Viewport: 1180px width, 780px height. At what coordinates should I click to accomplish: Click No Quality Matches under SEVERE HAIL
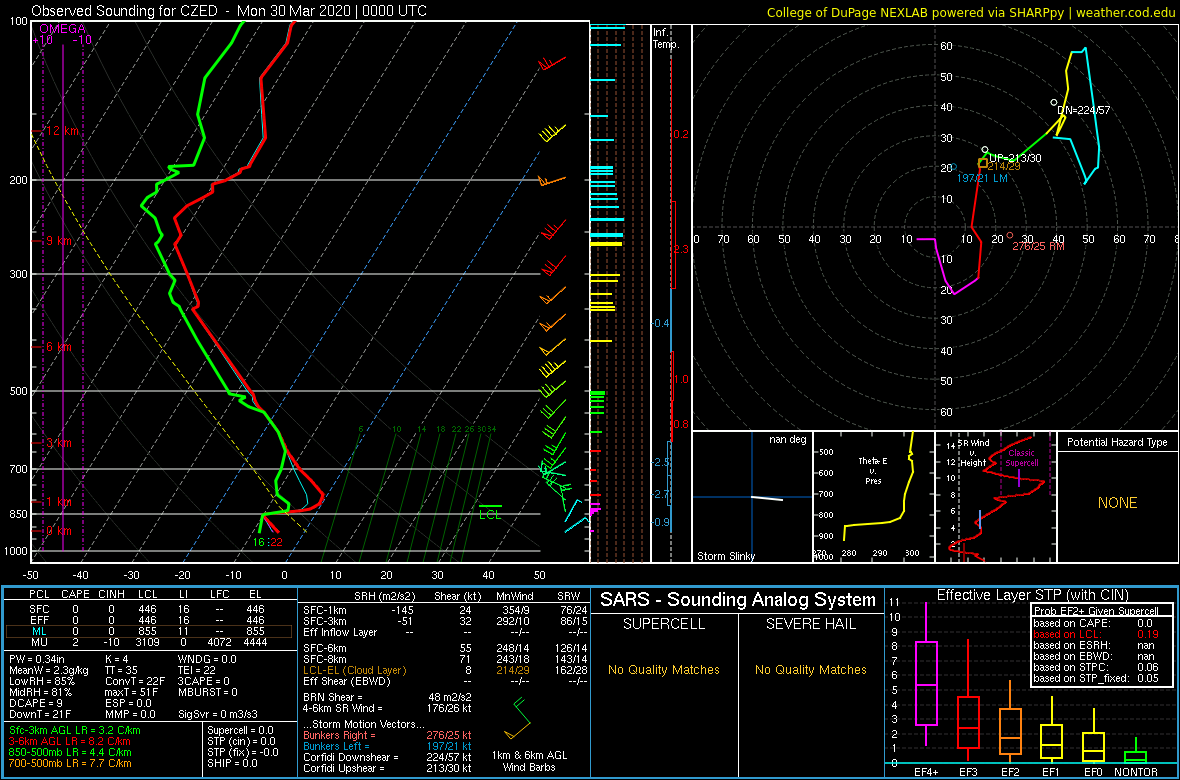[810, 669]
